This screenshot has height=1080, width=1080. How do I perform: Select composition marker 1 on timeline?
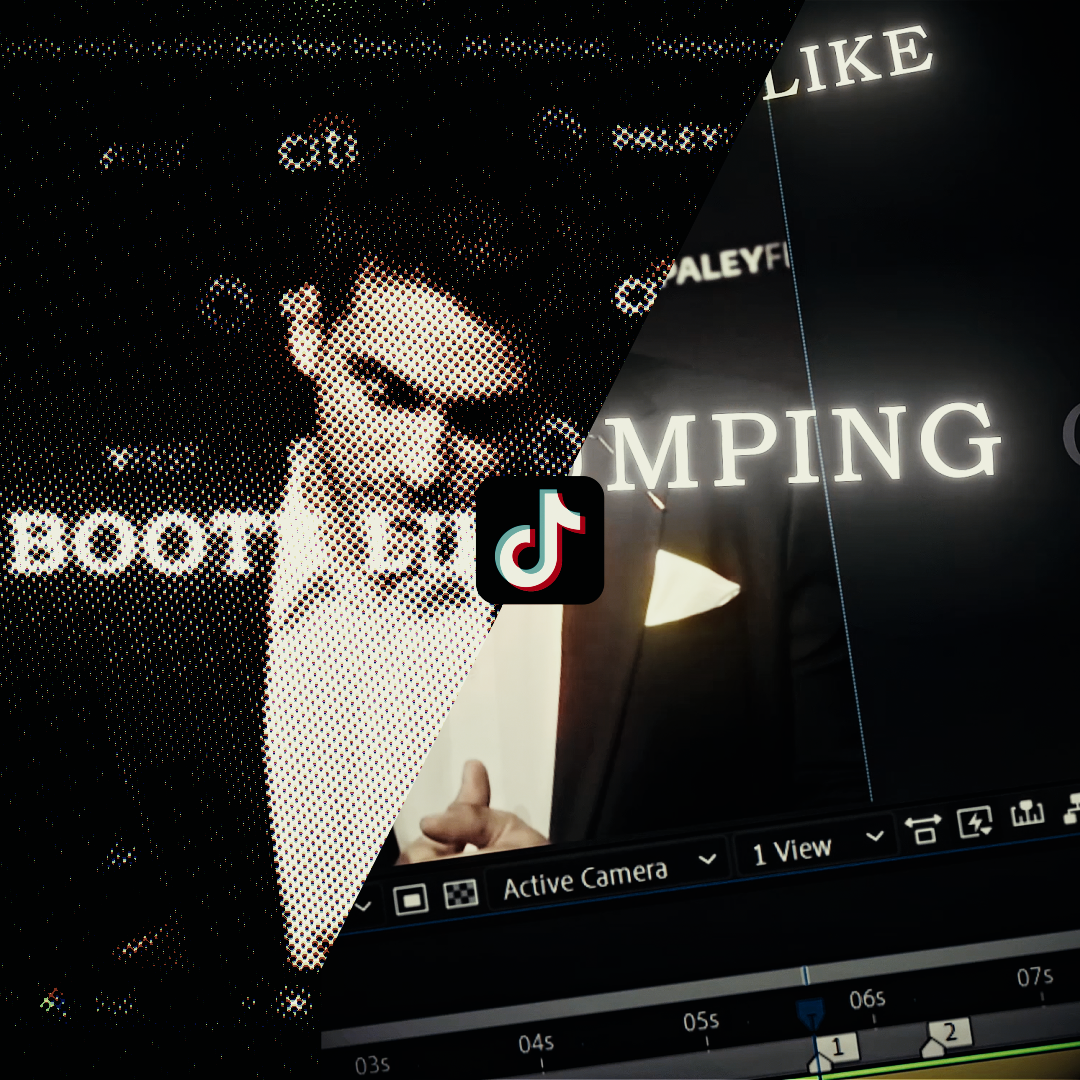(x=835, y=1050)
